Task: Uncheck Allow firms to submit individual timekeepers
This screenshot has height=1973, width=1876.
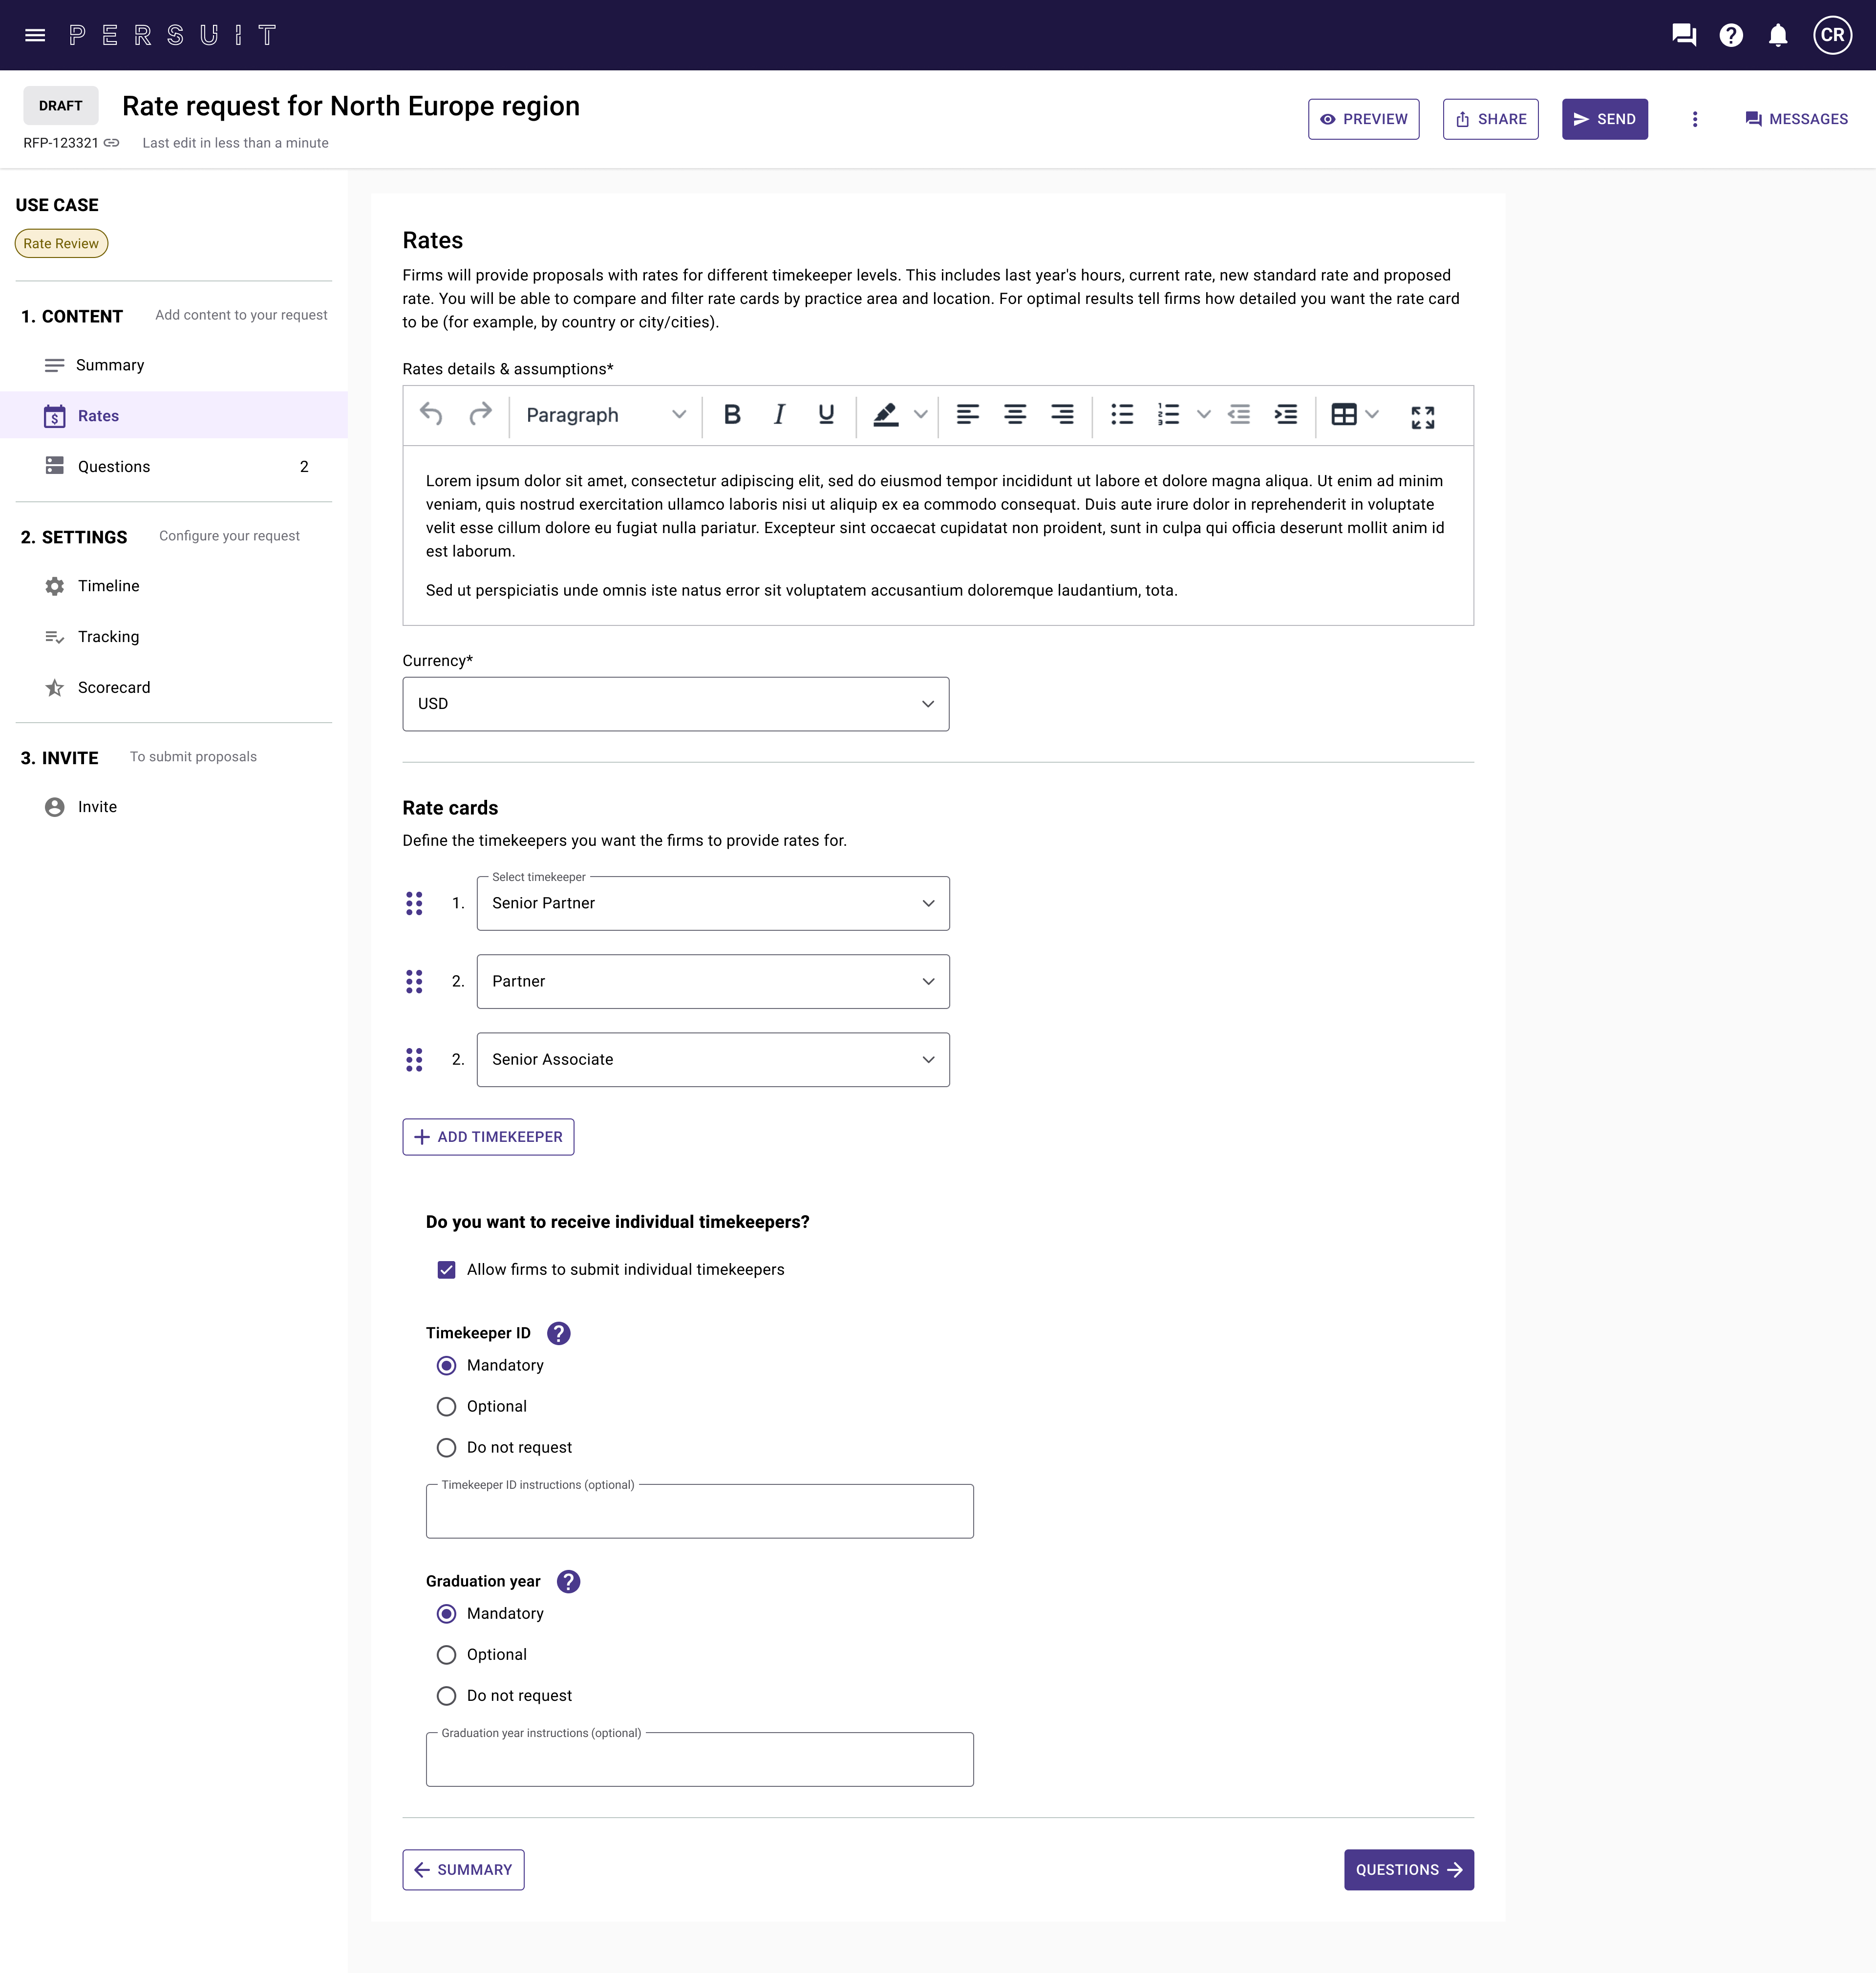Action: 447,1269
